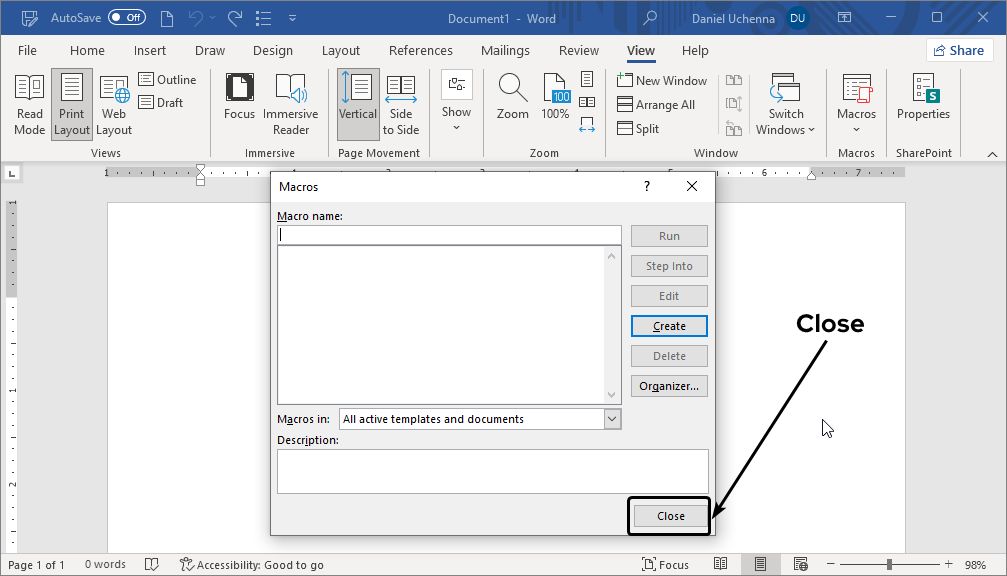Activate the Immersive Reader
This screenshot has width=1007, height=576.
point(290,103)
